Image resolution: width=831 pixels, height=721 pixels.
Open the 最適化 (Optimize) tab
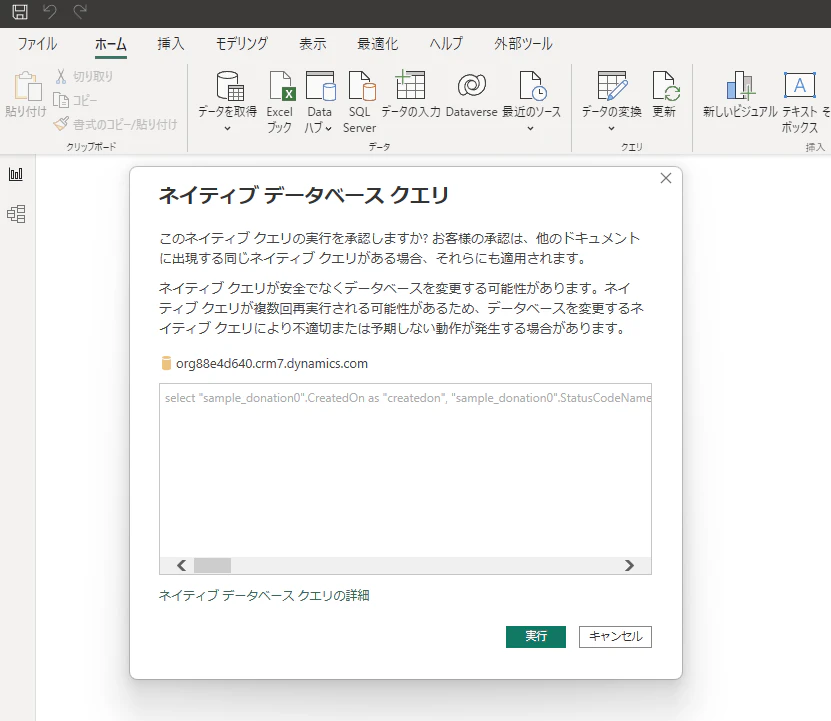click(377, 43)
